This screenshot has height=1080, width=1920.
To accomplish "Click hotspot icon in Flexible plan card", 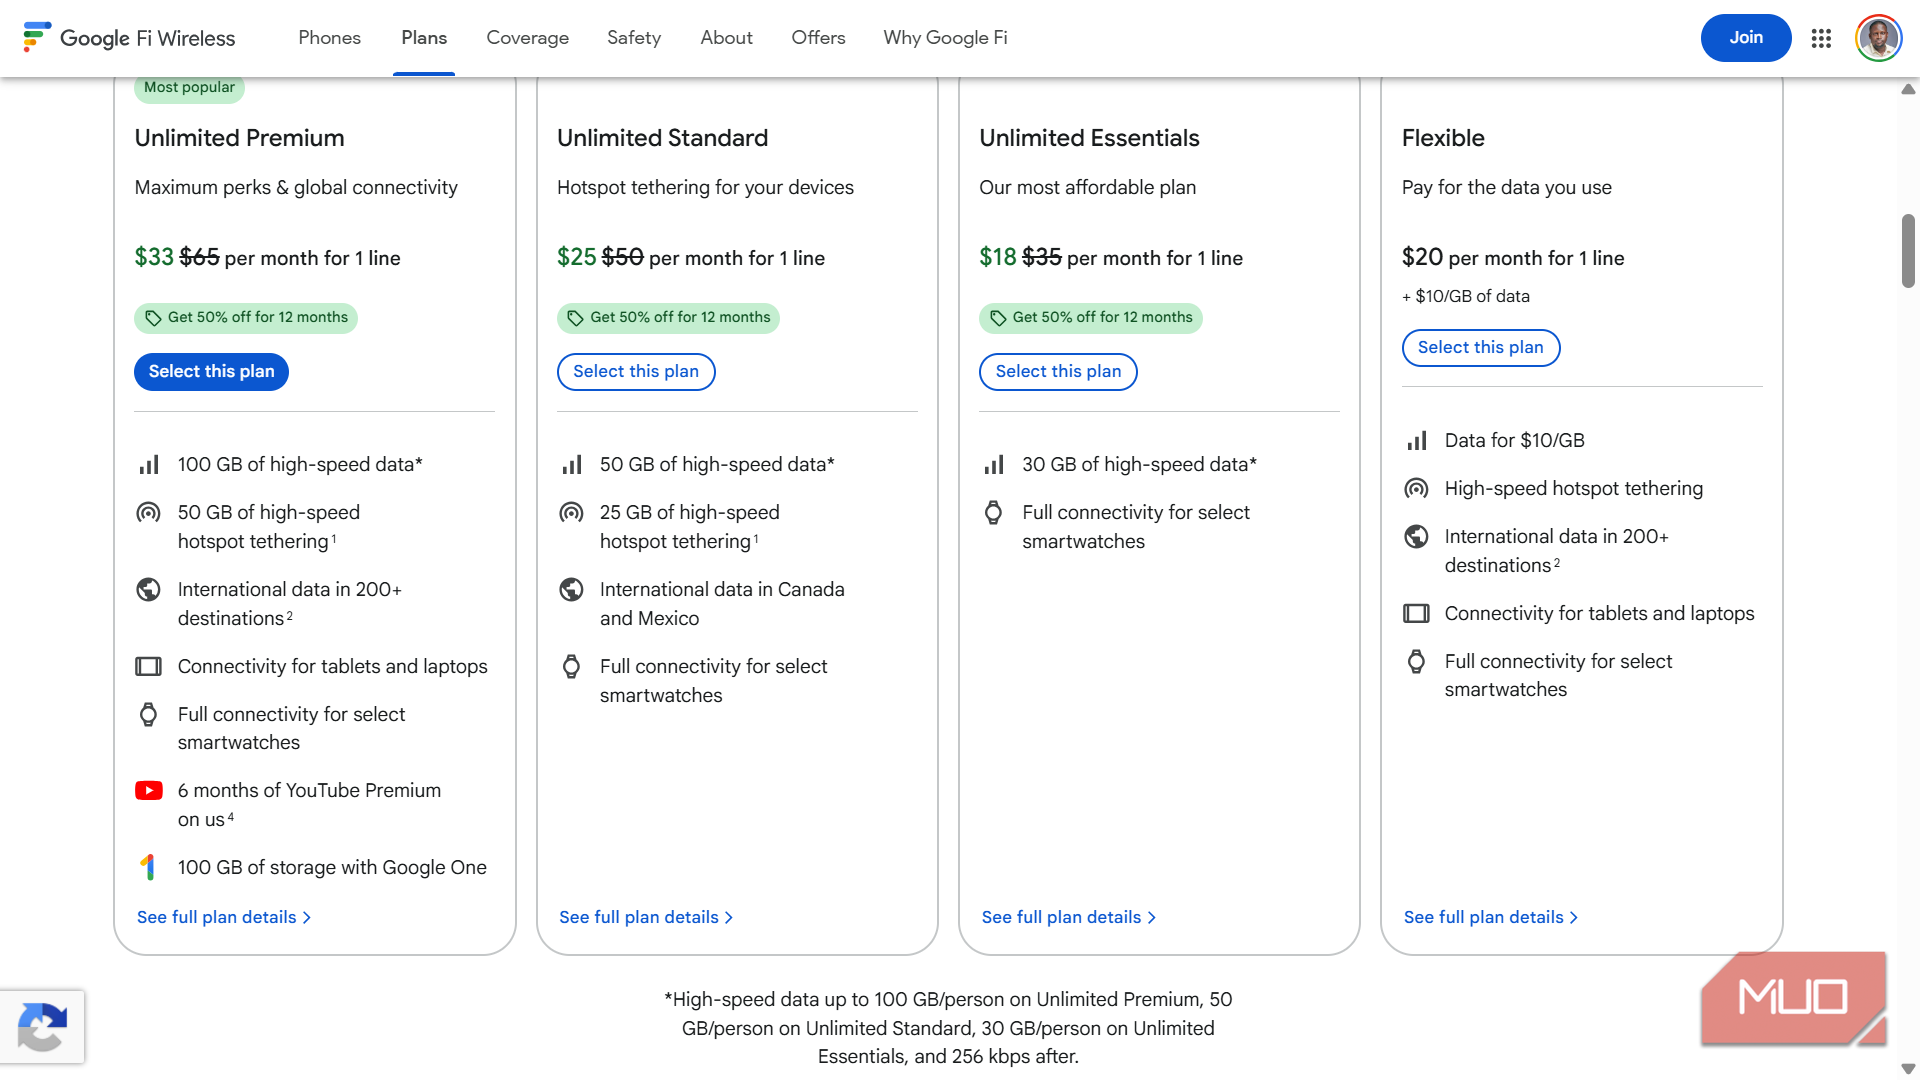I will 1416,489.
